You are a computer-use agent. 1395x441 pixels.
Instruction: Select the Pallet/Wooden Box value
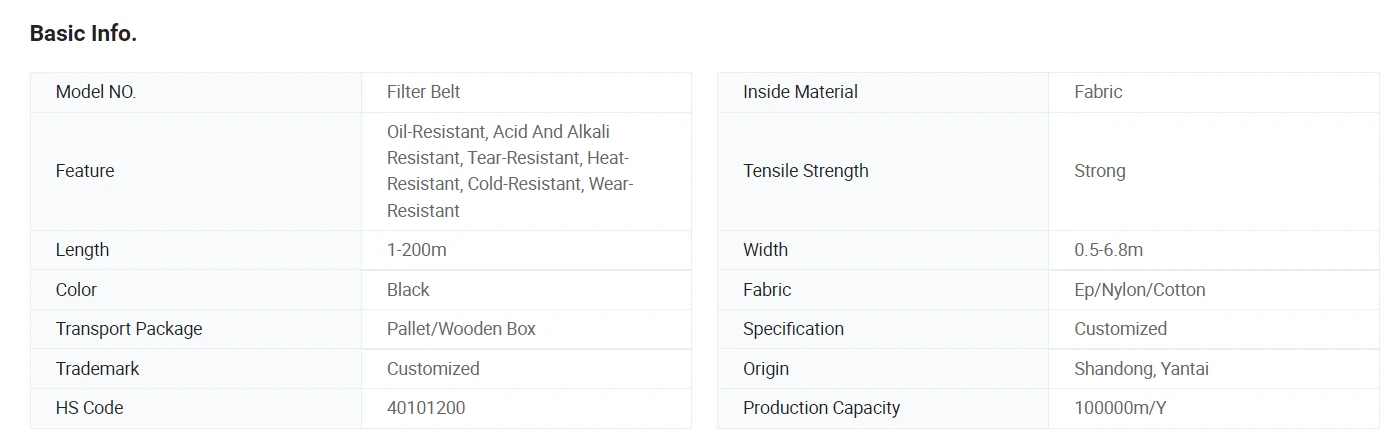pyautogui.click(x=461, y=329)
